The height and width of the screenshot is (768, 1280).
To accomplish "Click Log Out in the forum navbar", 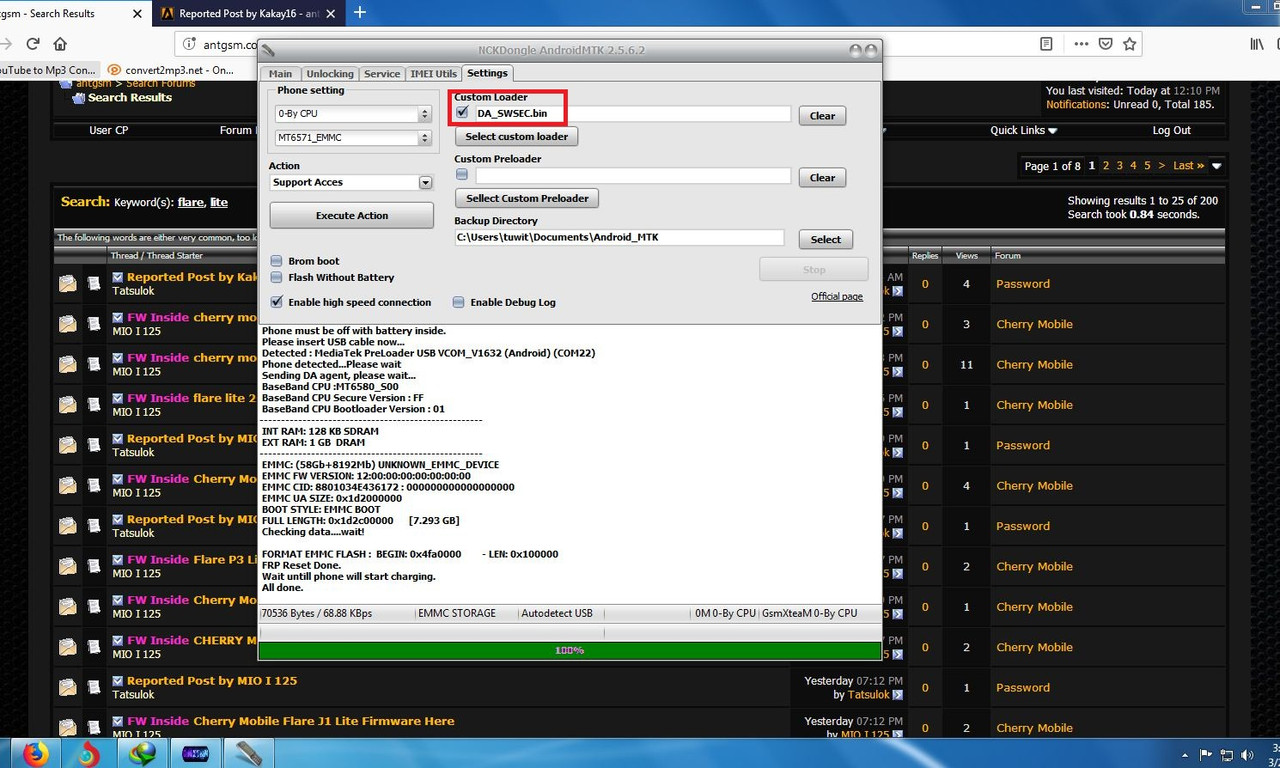I will [x=1171, y=130].
